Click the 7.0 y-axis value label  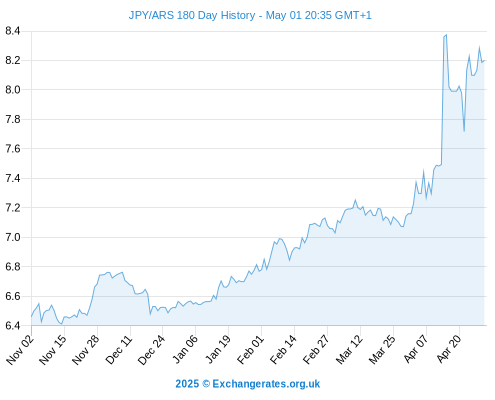(x=13, y=237)
